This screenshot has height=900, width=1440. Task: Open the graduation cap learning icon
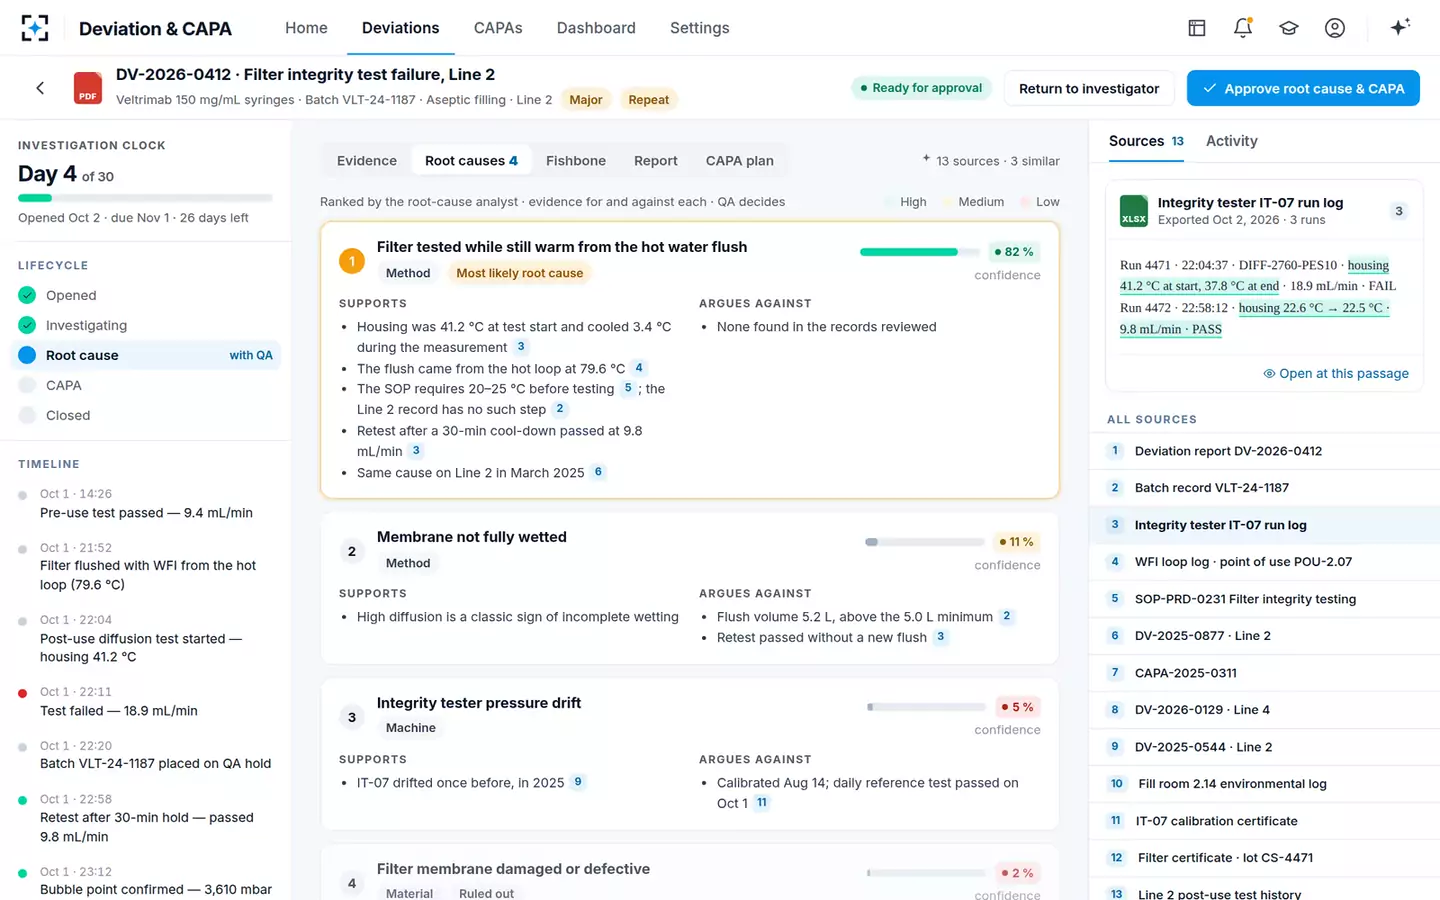click(1289, 28)
